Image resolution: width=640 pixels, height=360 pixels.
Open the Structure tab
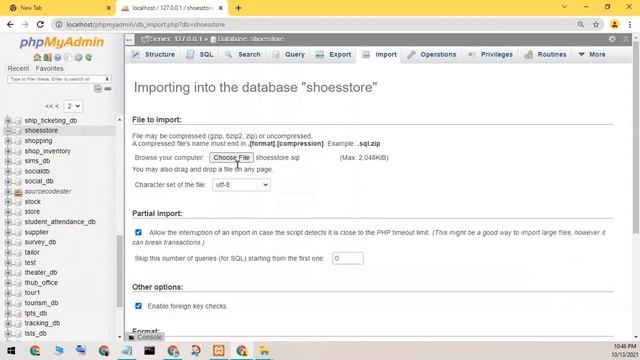point(153,54)
